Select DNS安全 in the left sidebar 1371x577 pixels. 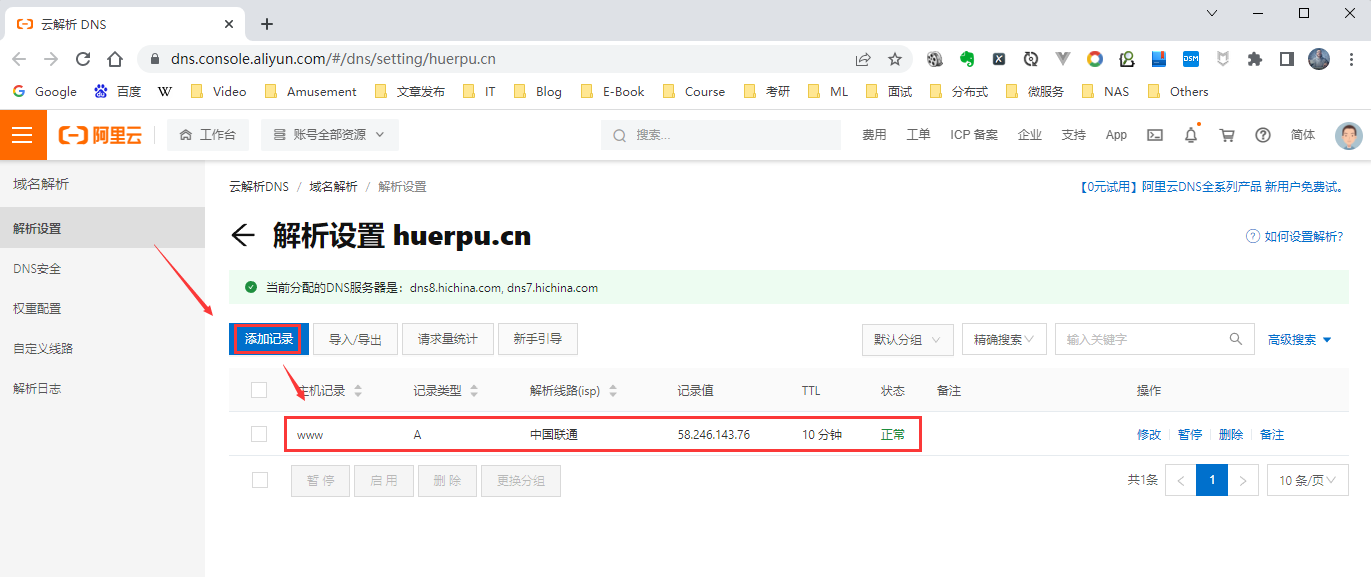point(37,269)
